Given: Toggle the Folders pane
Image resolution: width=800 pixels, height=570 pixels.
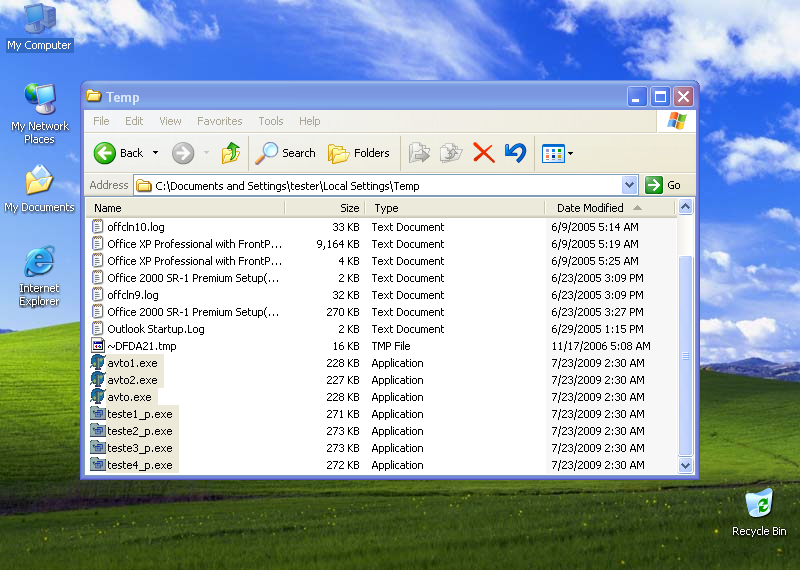Looking at the screenshot, I should coord(358,153).
